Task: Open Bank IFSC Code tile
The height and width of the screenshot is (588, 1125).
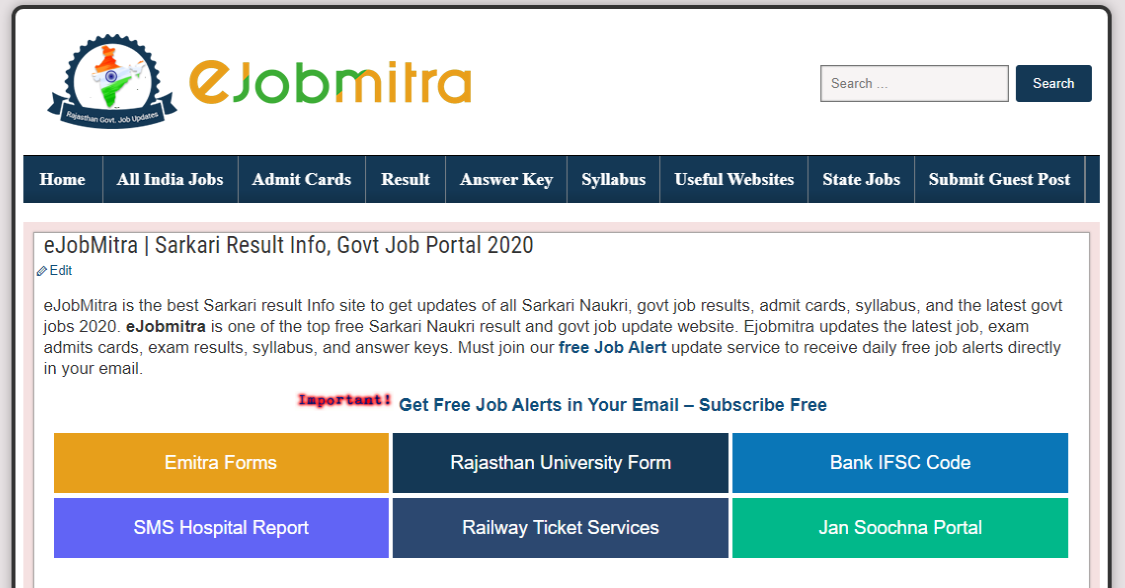Action: tap(900, 463)
